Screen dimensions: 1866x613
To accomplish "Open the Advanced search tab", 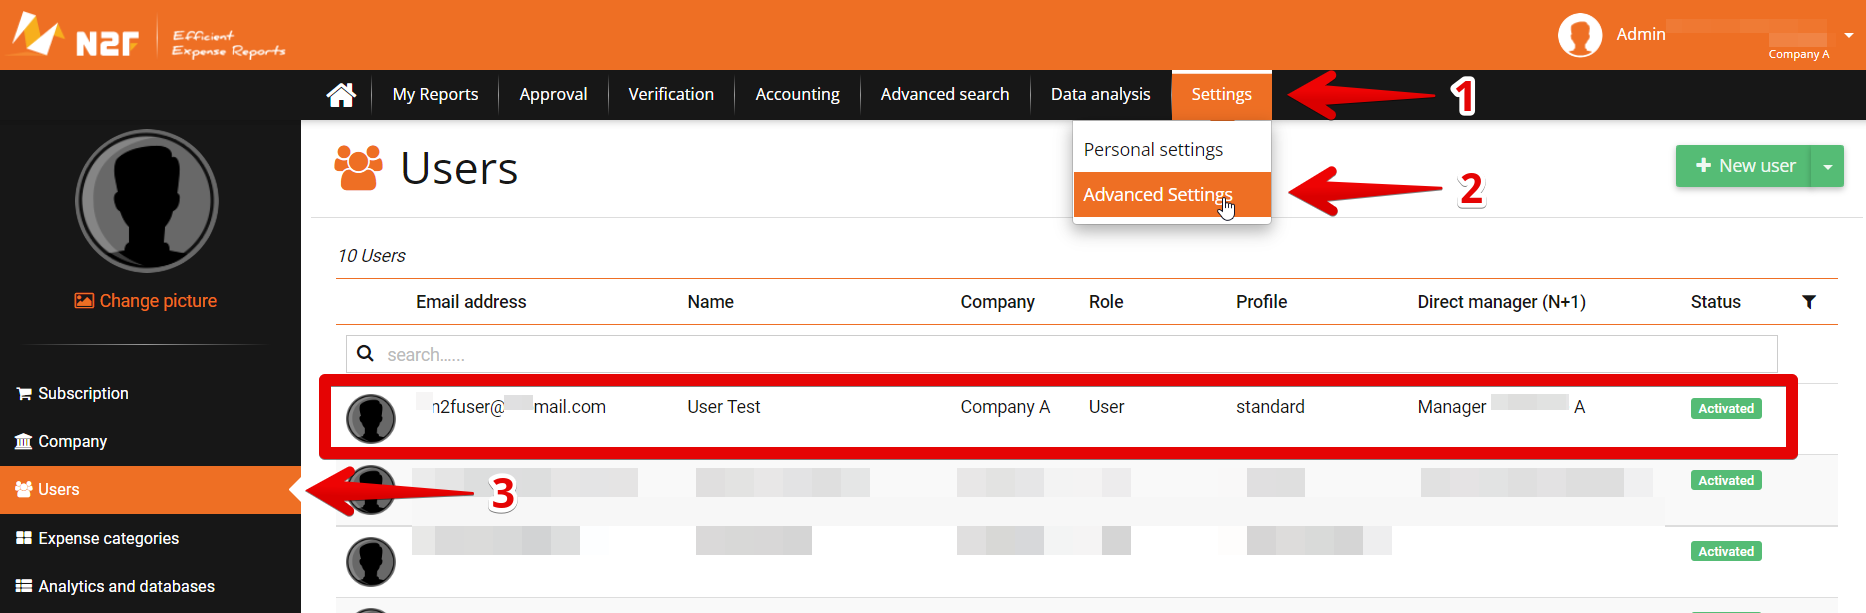I will 945,95.
